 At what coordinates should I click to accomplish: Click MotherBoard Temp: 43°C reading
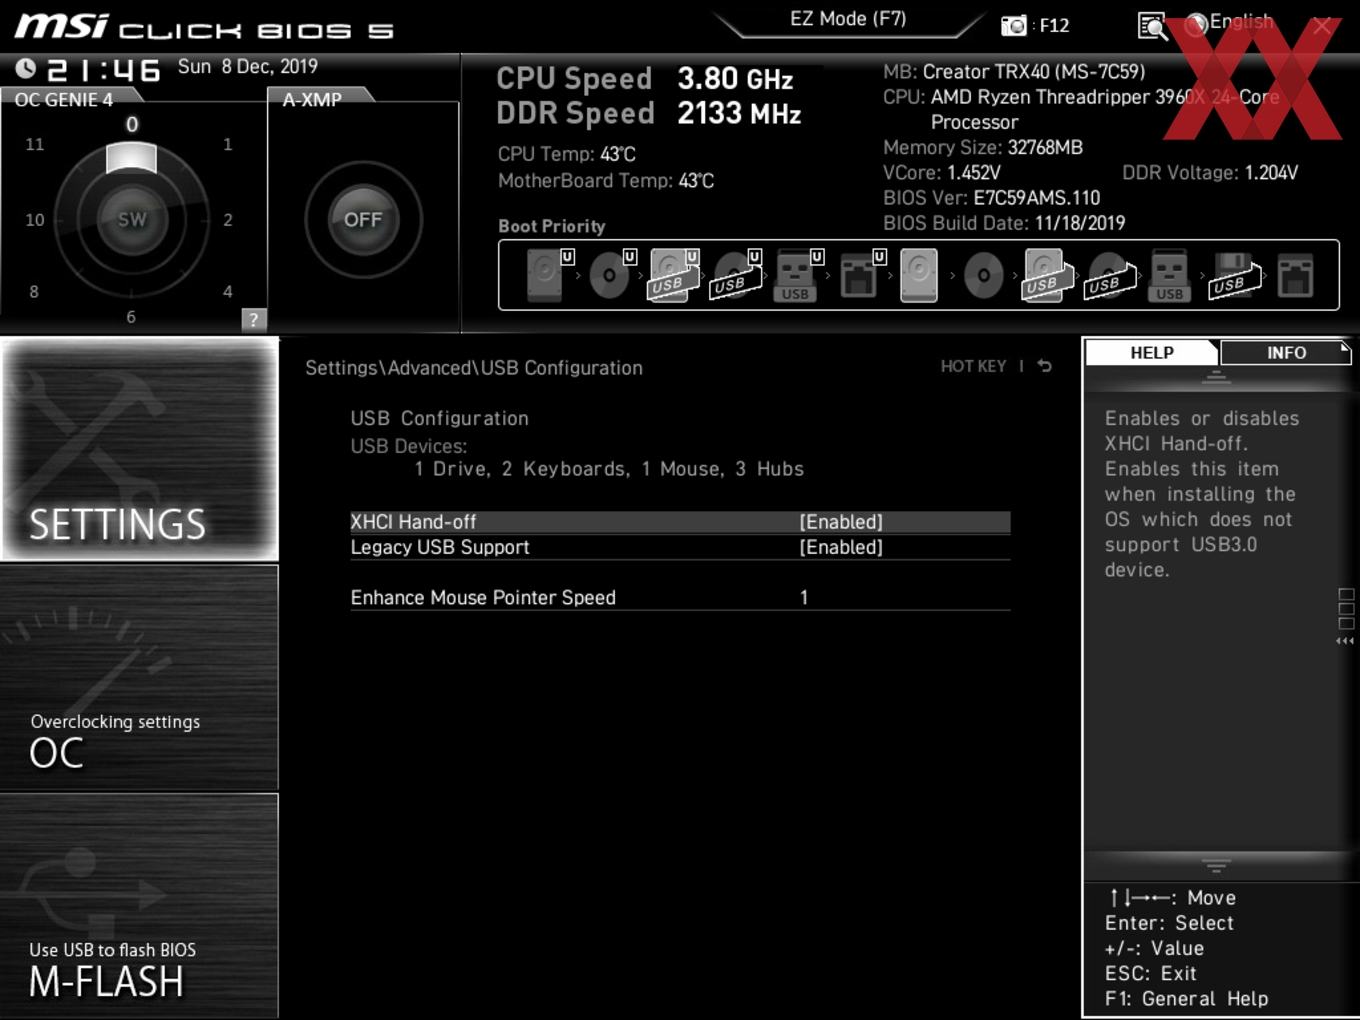point(606,180)
